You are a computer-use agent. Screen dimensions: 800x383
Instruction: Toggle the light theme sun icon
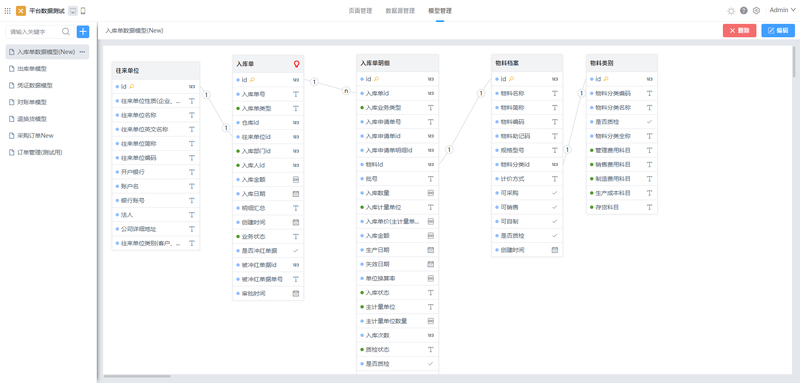tap(731, 11)
